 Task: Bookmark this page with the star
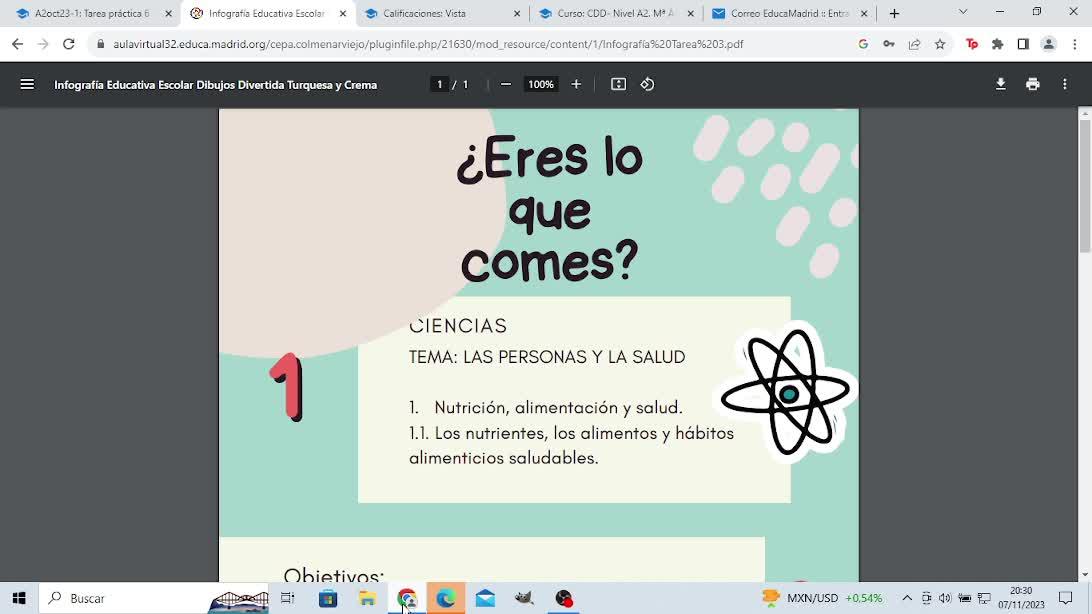(x=940, y=44)
